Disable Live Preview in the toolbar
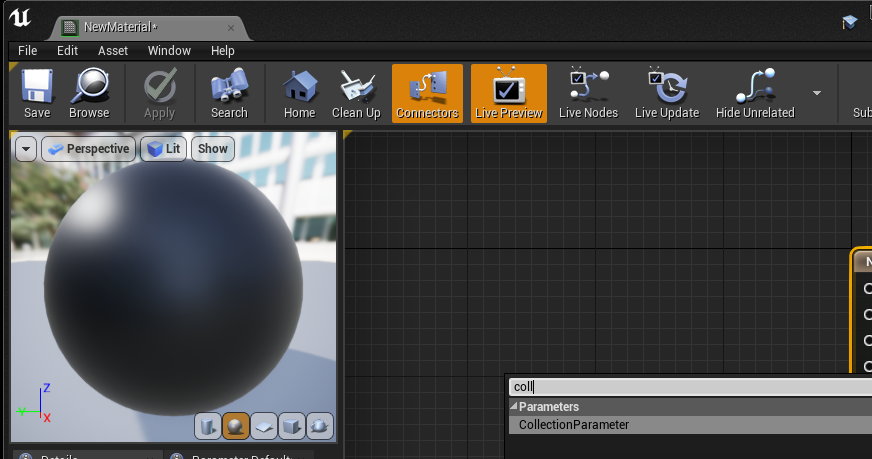 pyautogui.click(x=508, y=94)
